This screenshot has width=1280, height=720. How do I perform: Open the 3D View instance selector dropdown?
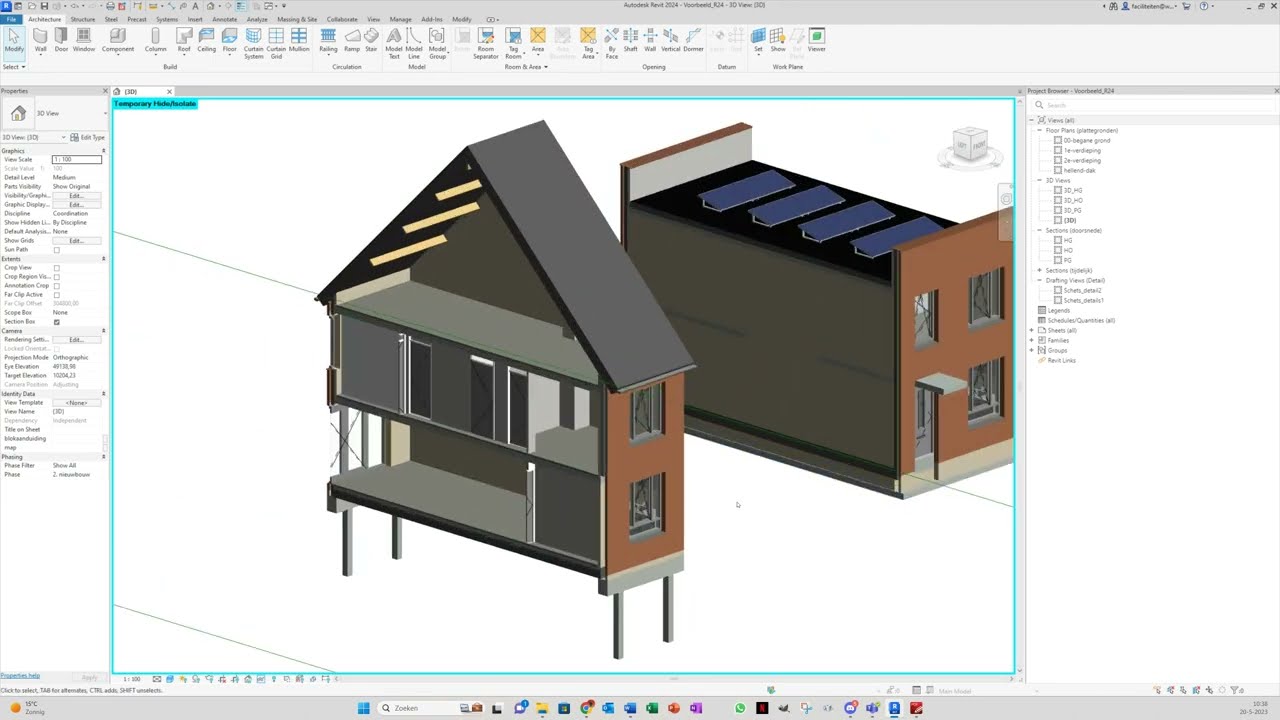pos(34,137)
